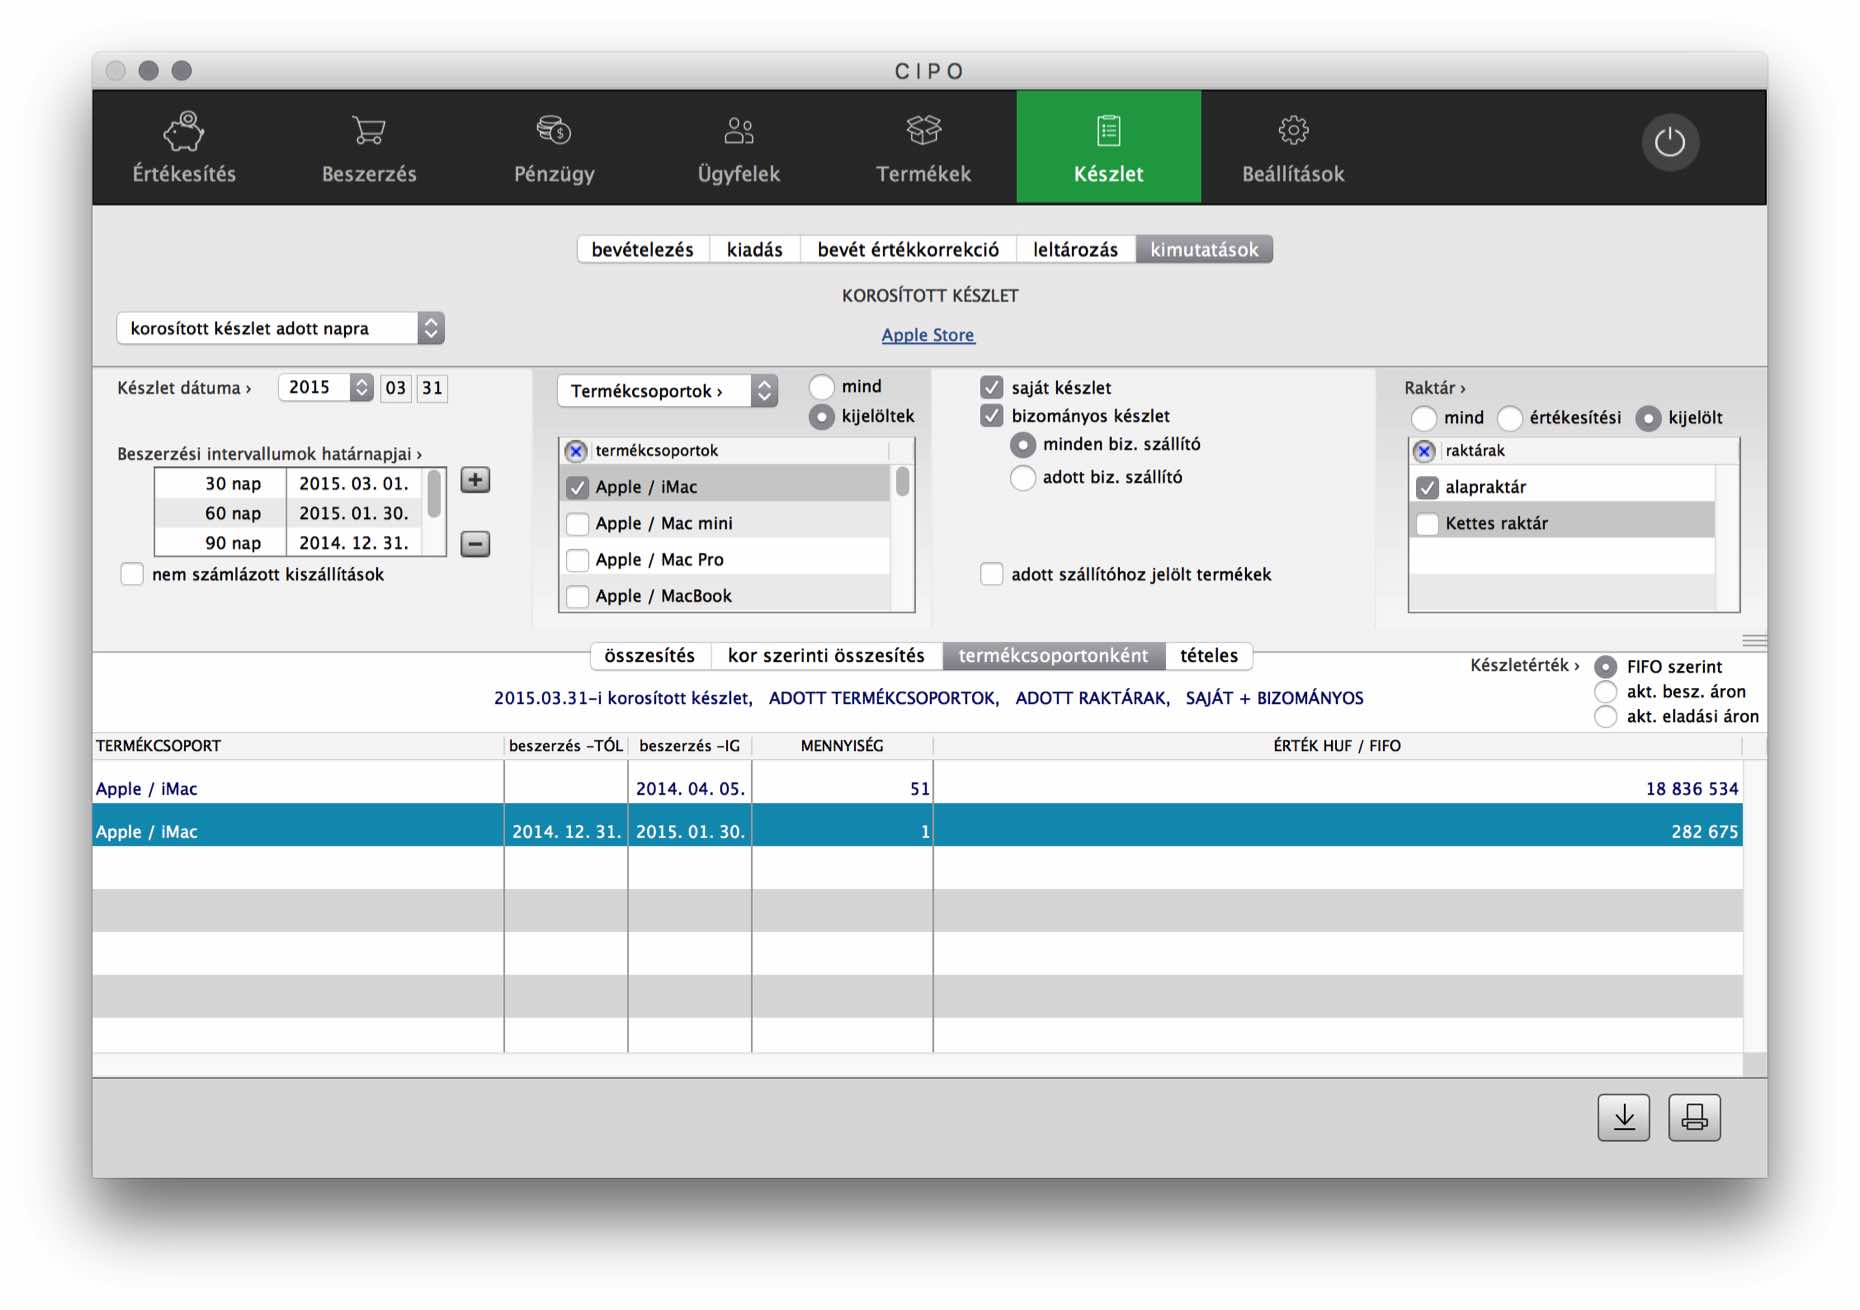Viewport: 1860px width, 1310px height.
Task: Open the Értékesítés piggy bank module
Action: [184, 147]
